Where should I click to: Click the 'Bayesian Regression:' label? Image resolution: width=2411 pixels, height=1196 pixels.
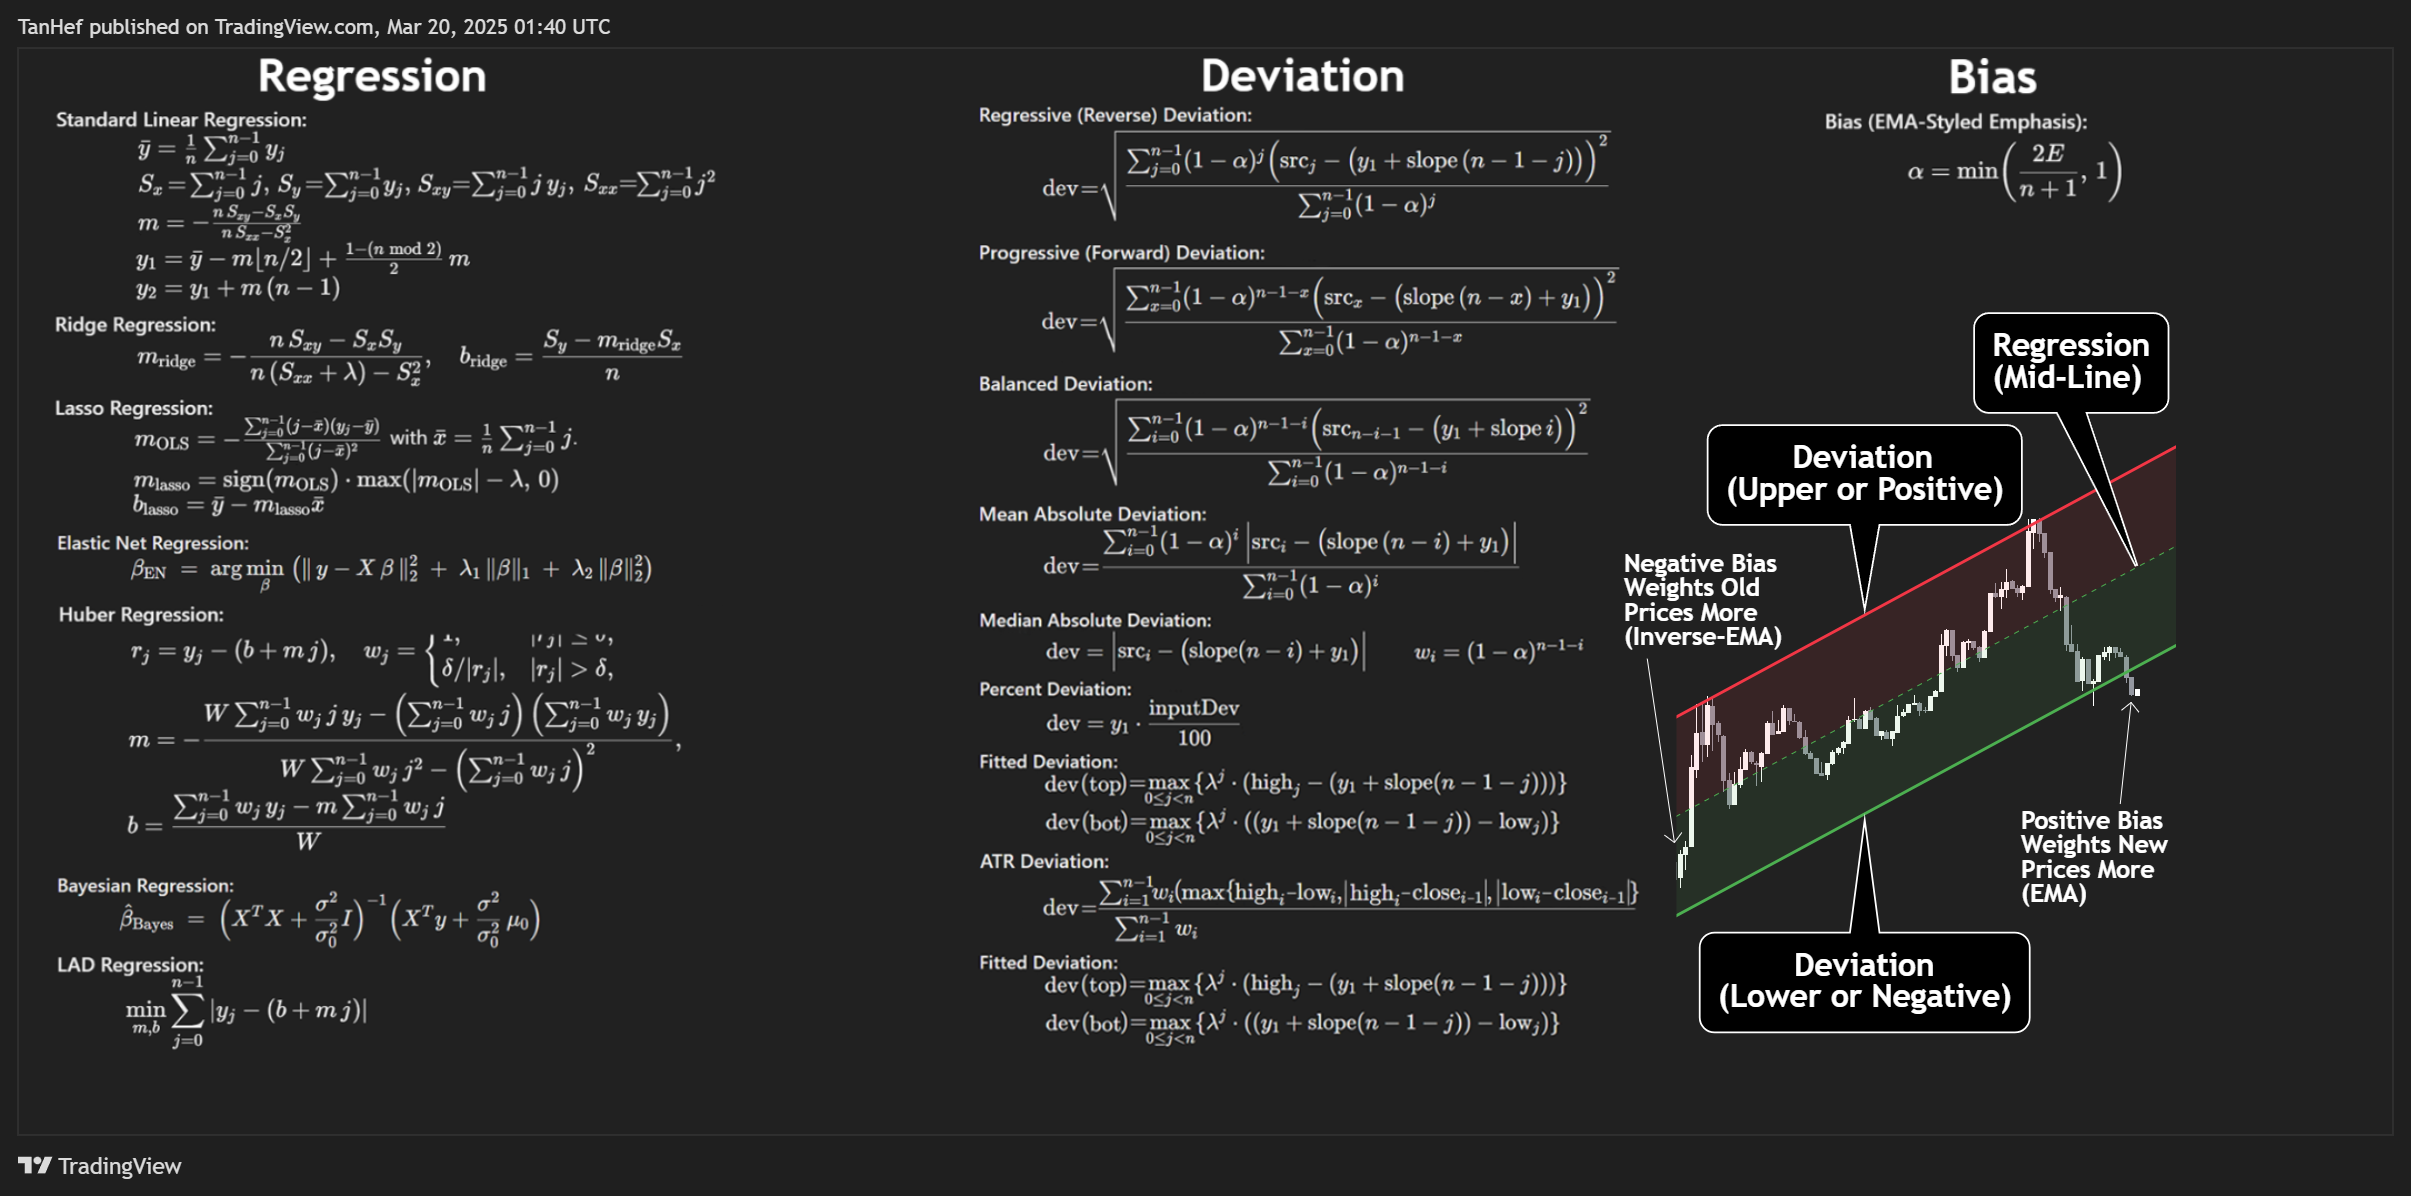[x=145, y=886]
